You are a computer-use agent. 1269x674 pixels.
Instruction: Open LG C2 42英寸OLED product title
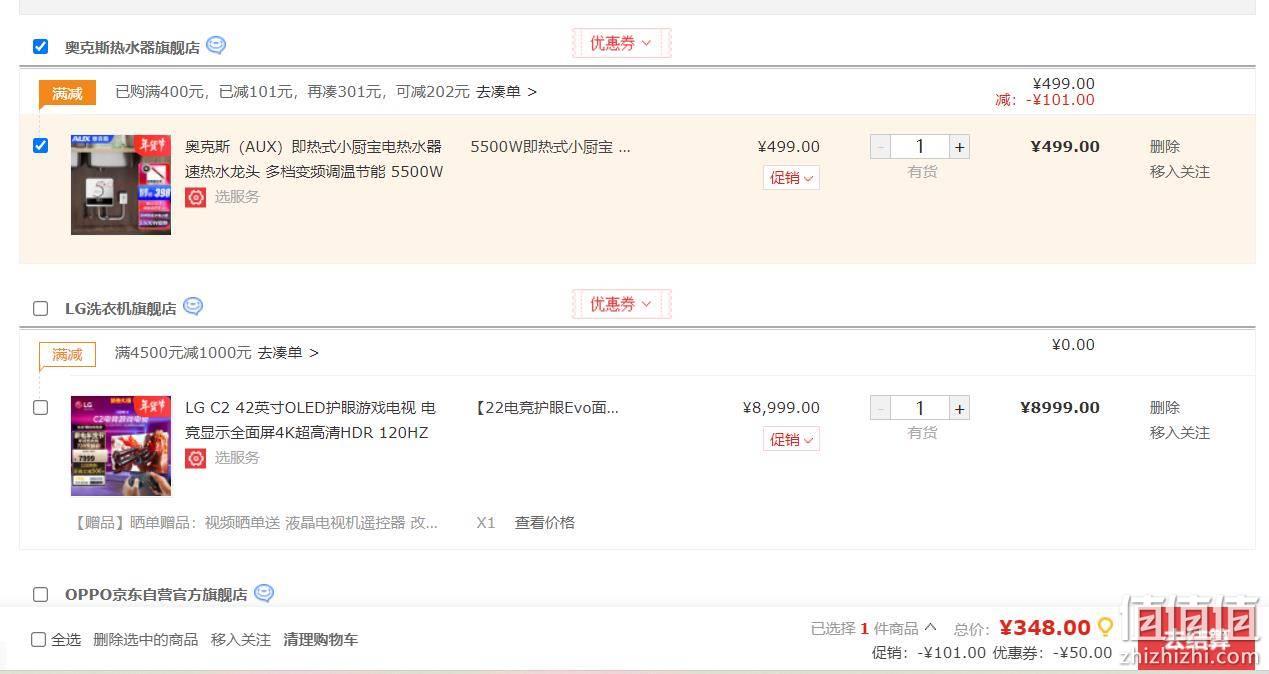(311, 420)
